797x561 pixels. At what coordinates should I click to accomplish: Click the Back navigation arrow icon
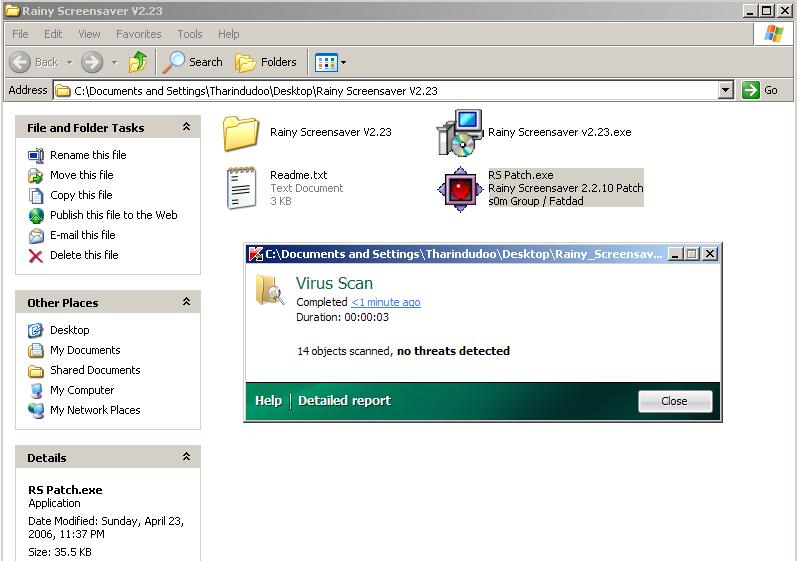(20, 62)
